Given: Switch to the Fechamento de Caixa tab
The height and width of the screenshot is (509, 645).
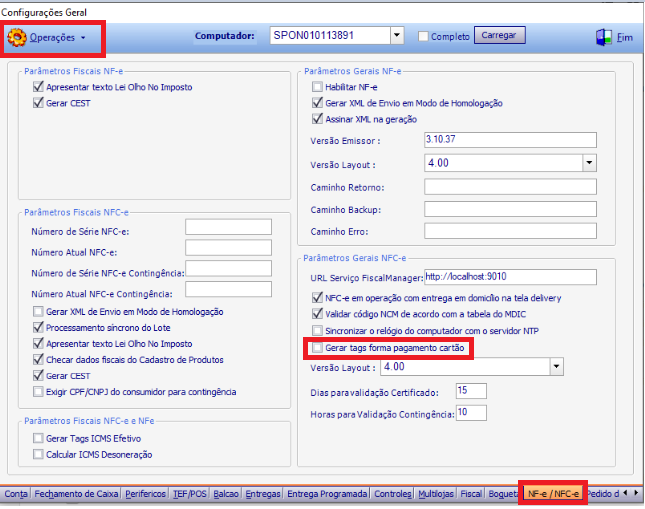Looking at the screenshot, I should pyautogui.click(x=76, y=493).
